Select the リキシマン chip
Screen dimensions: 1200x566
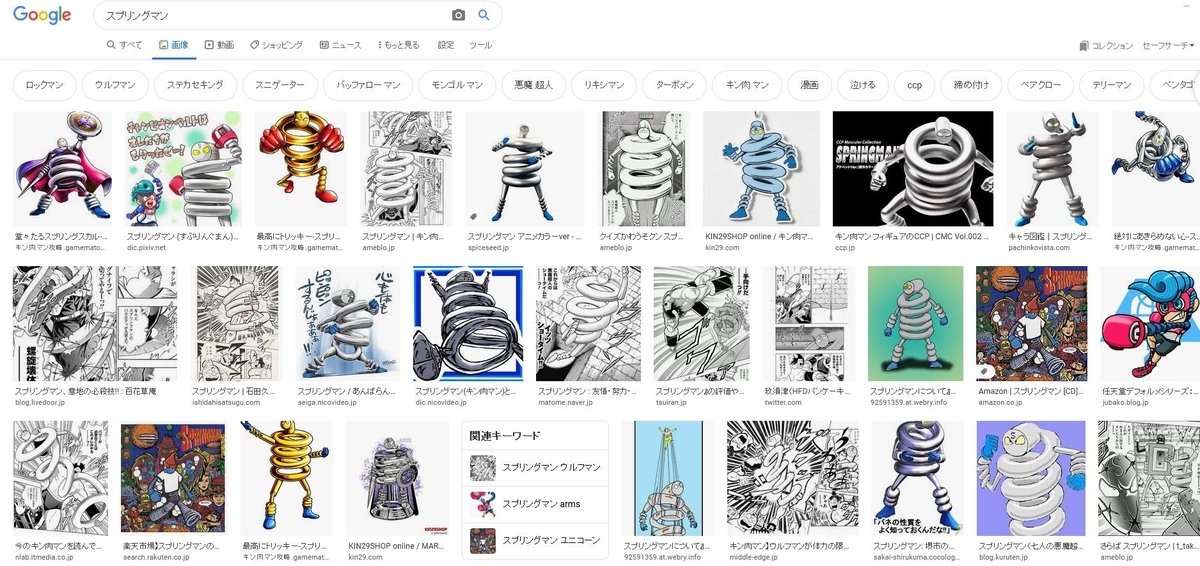click(x=604, y=85)
